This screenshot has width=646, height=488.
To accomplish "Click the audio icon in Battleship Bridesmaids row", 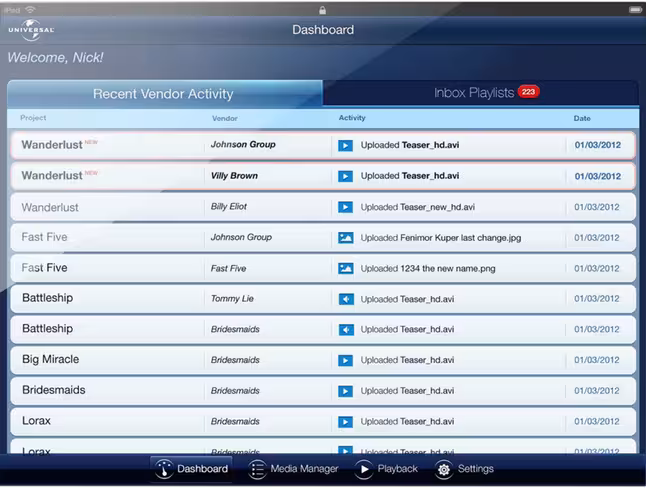I will coord(346,330).
